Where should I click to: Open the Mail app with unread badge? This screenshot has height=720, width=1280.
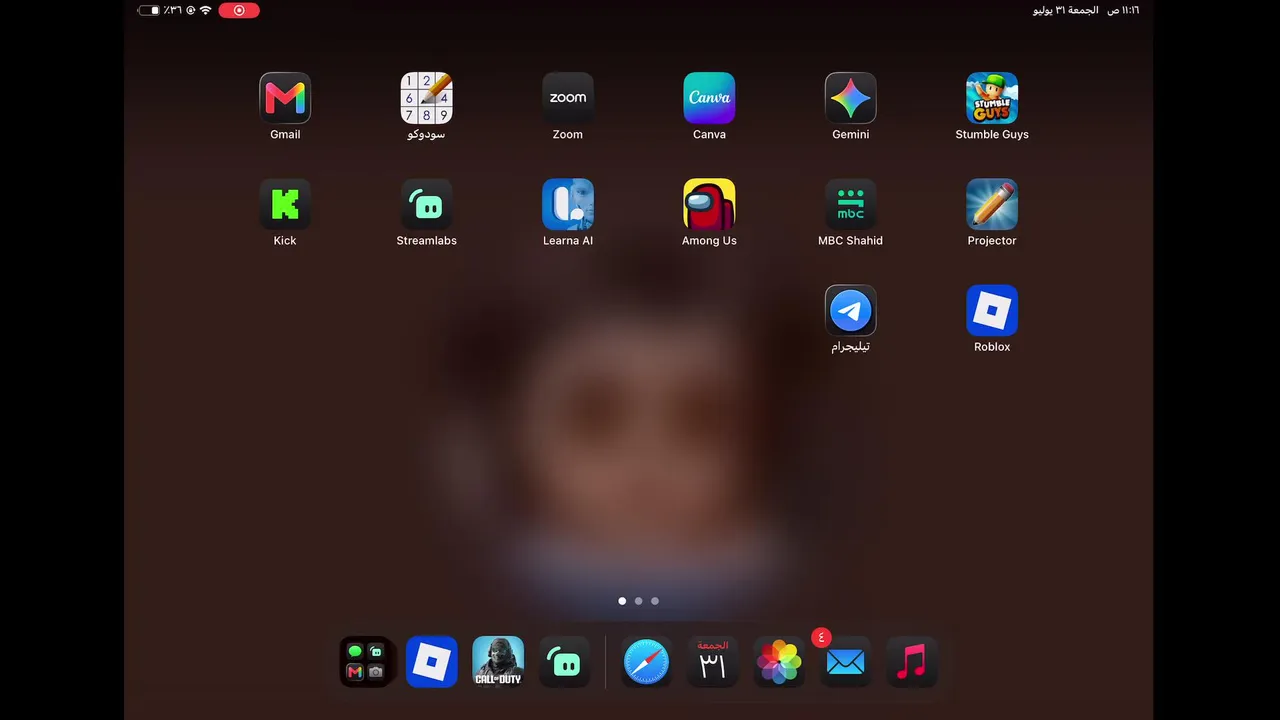click(x=845, y=662)
